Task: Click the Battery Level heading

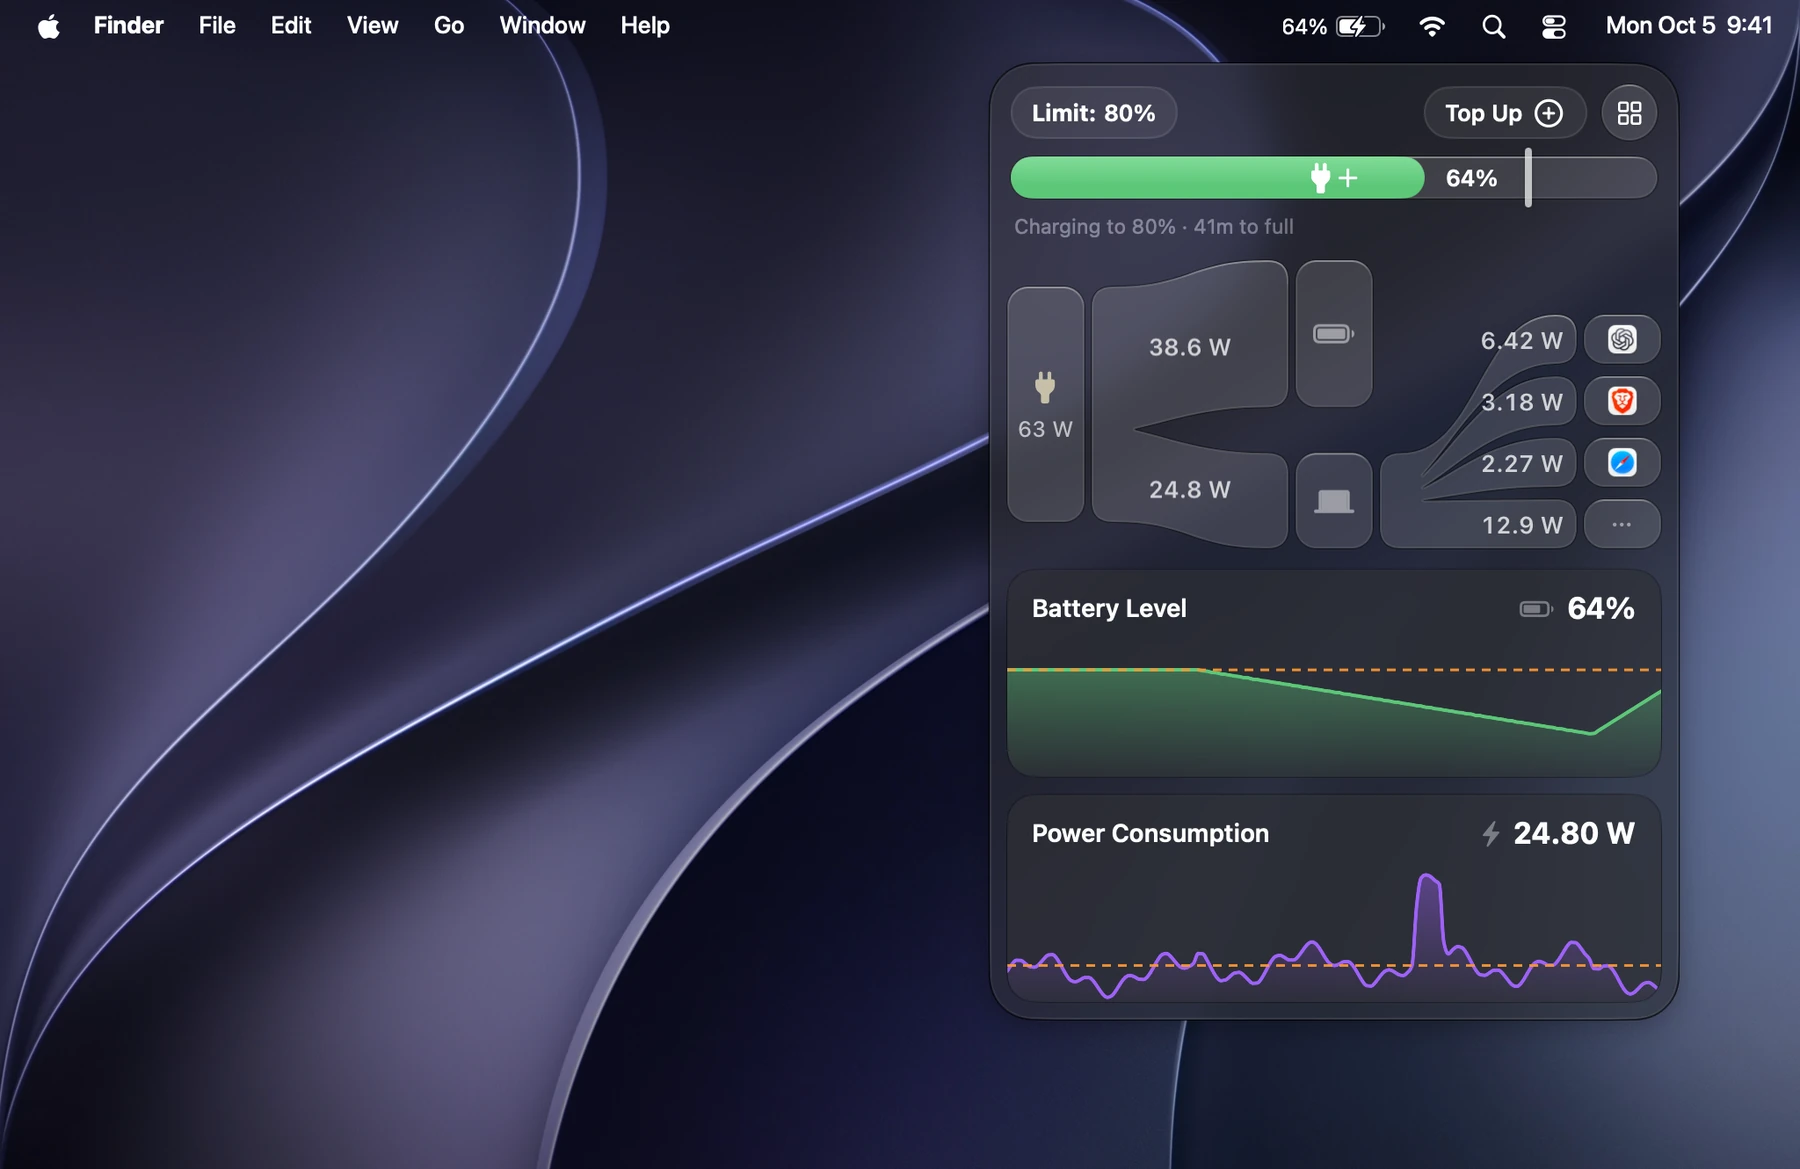Action: coord(1109,608)
